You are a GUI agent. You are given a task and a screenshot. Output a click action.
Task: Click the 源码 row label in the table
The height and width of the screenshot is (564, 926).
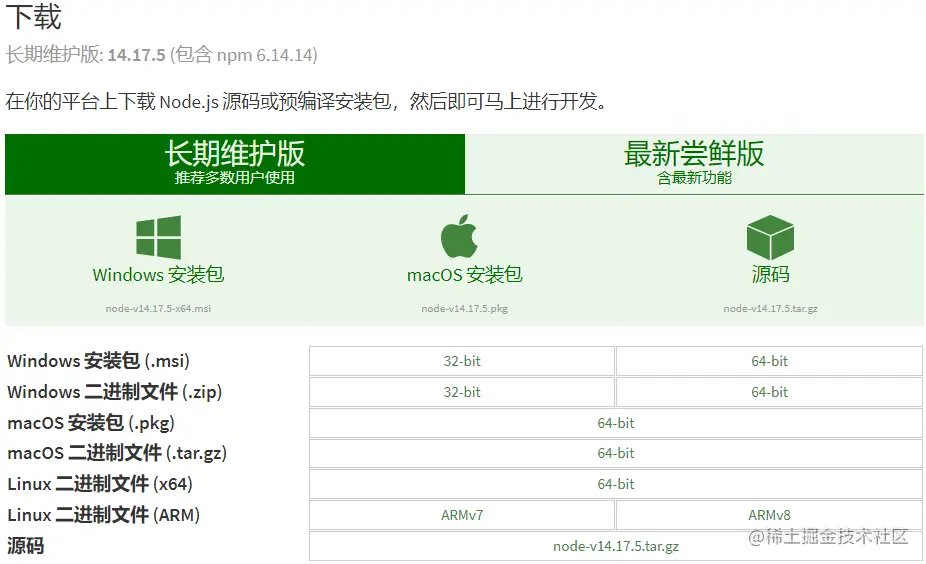click(x=25, y=546)
